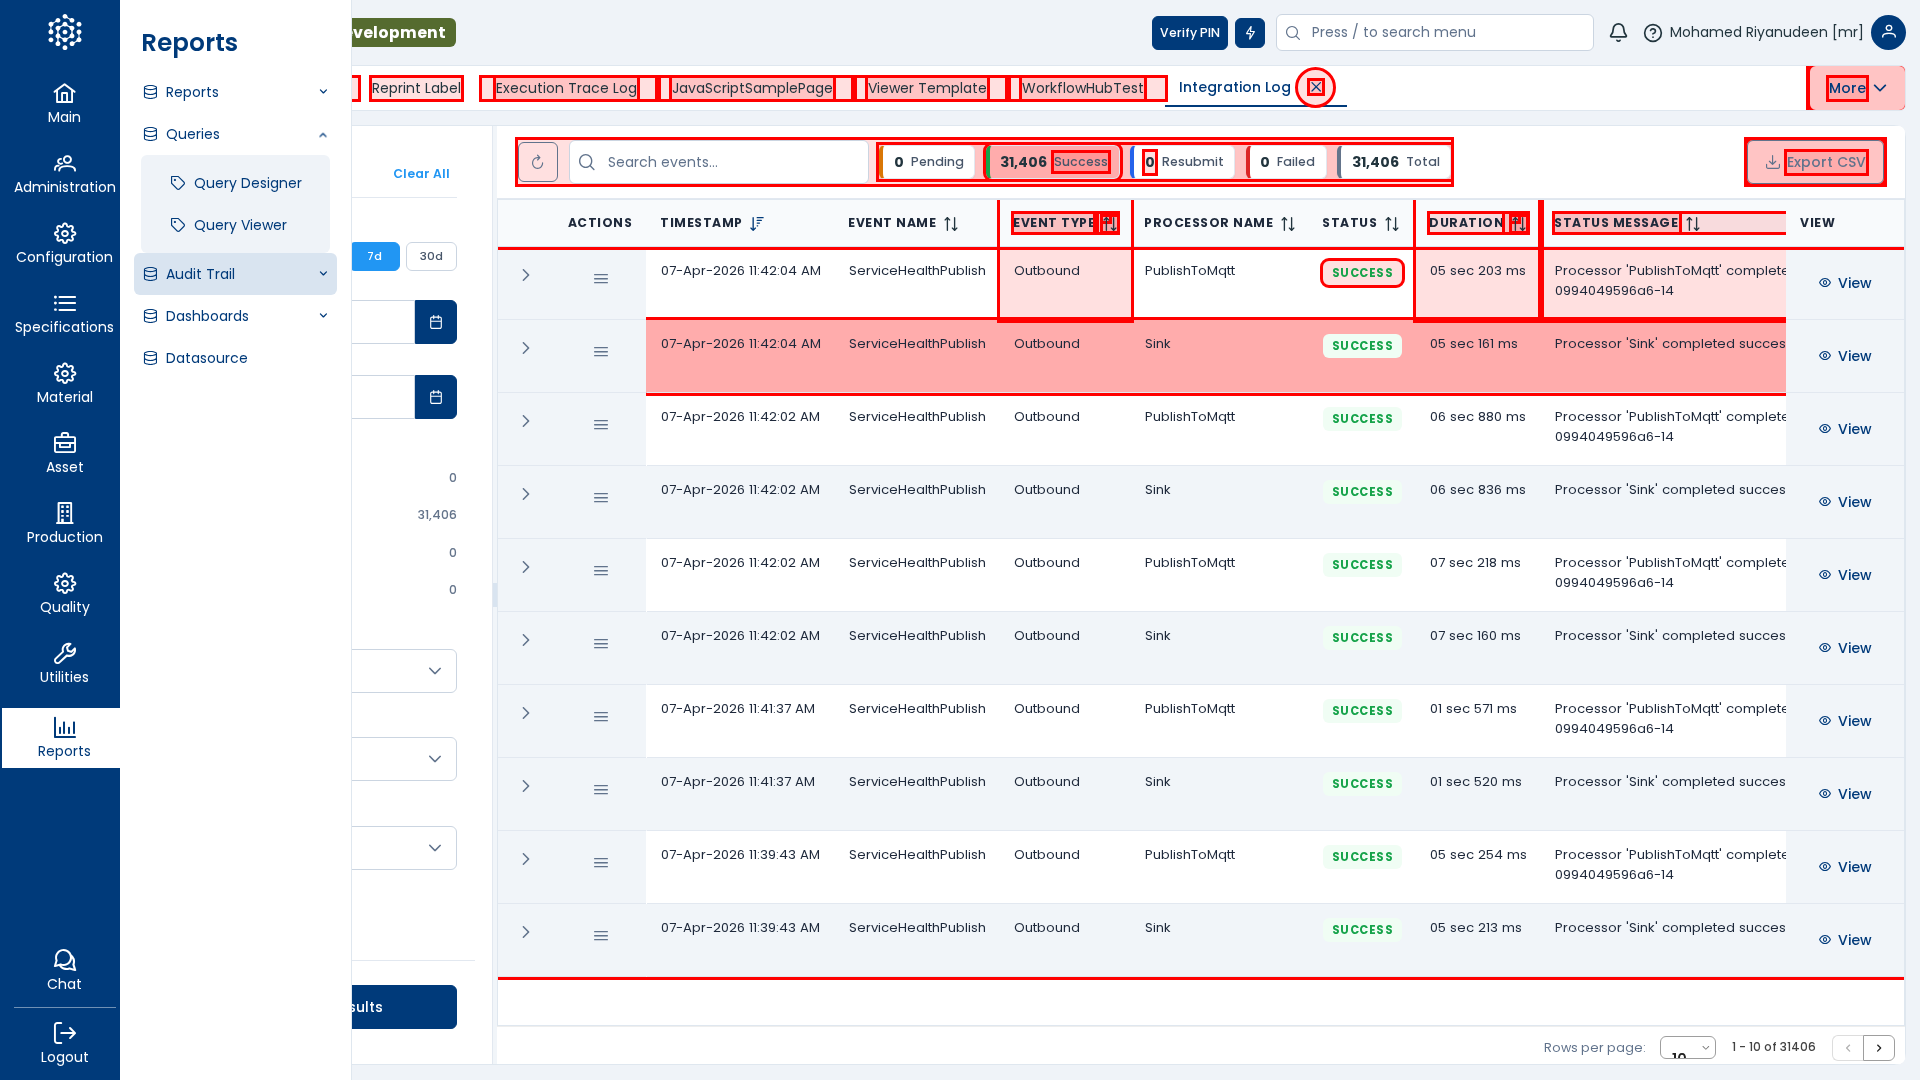
Task: Open the rows per page dropdown
Action: (1687, 1047)
